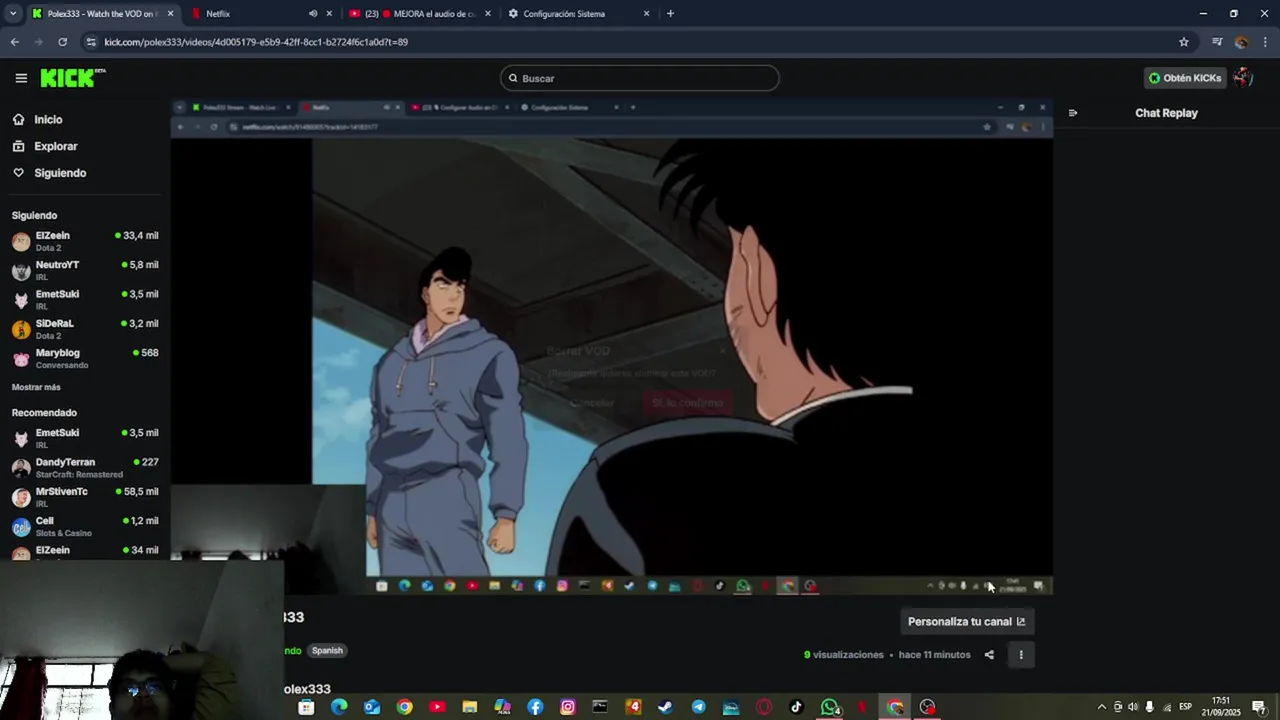Open Microsoft Store from taskbar

click(x=306, y=707)
